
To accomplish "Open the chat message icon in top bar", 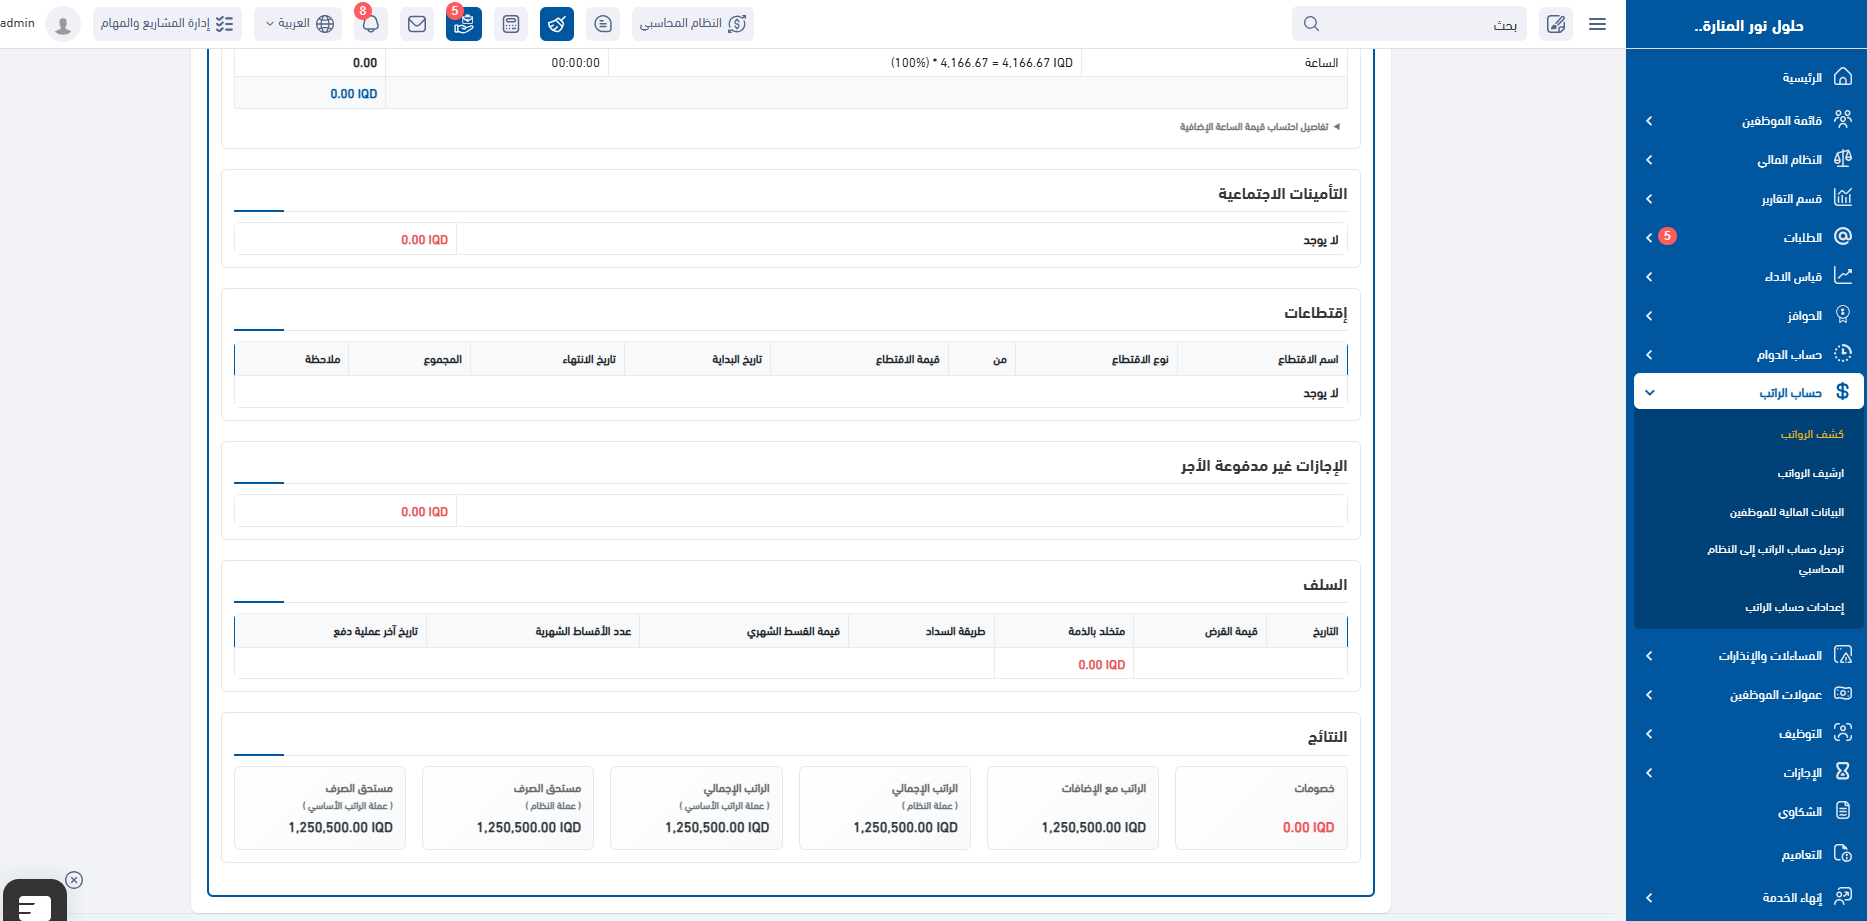I will [x=603, y=24].
